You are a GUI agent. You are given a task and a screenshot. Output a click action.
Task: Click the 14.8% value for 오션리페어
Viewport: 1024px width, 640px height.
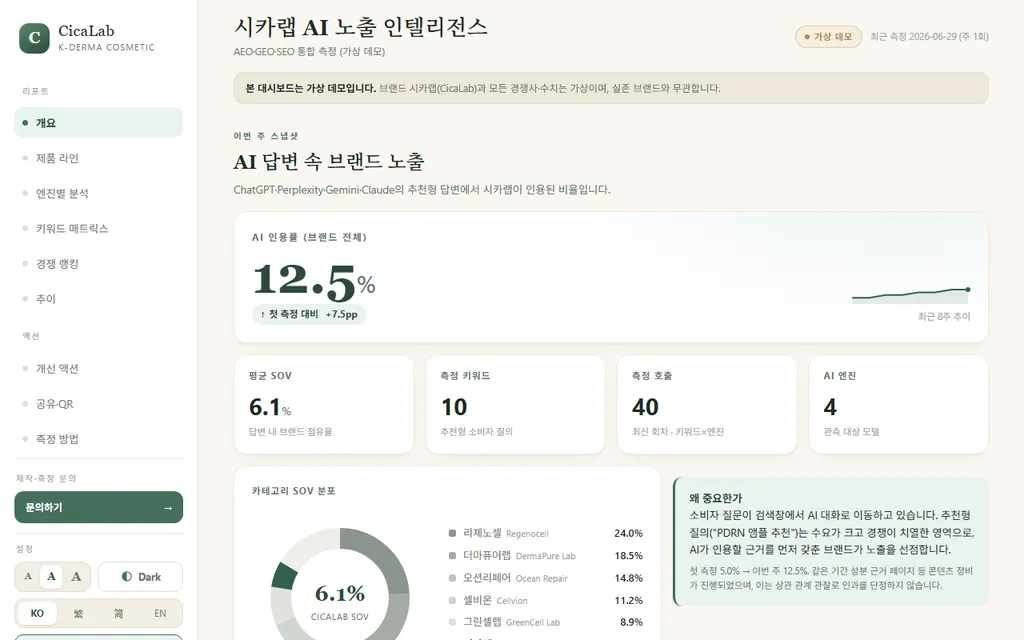pyautogui.click(x=628, y=578)
